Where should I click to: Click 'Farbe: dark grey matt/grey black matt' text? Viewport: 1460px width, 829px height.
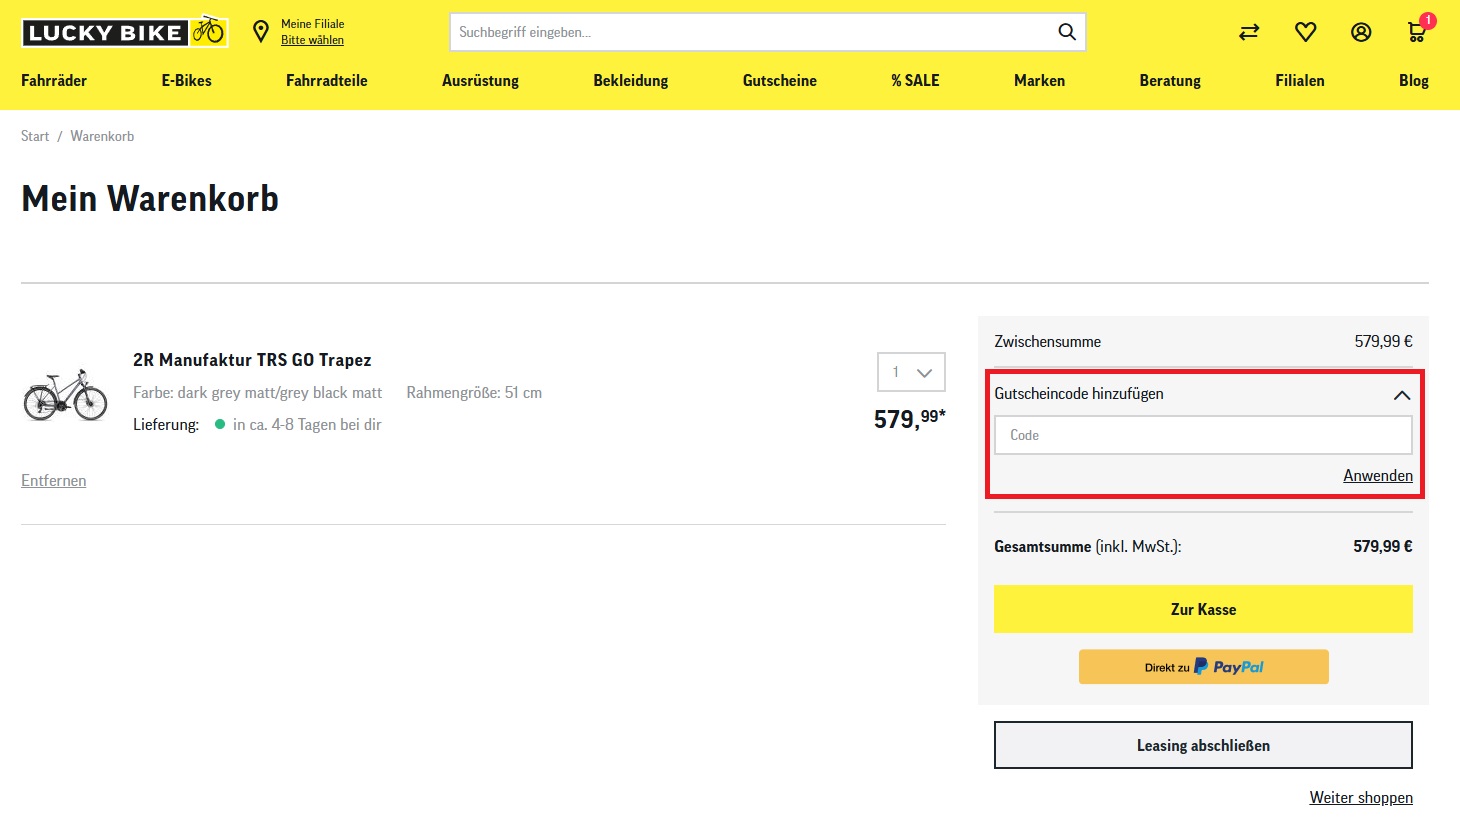258,393
